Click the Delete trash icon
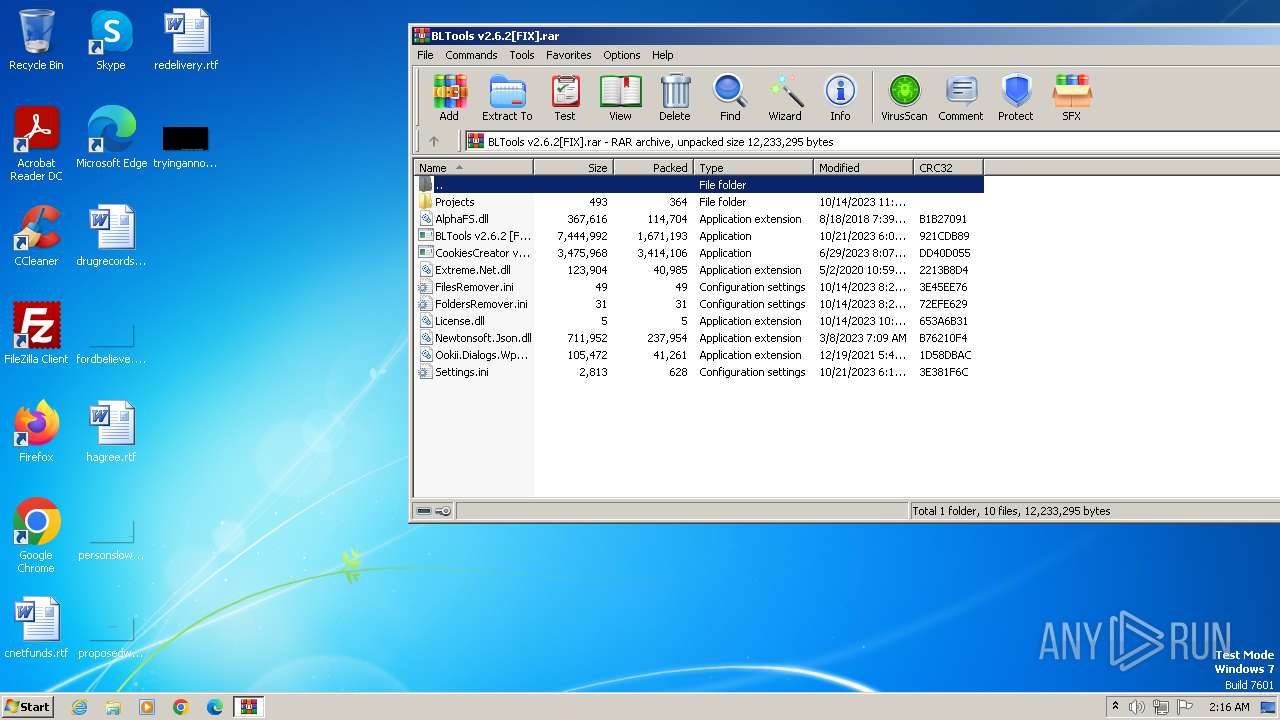Screen dimensions: 1280x720 point(675,97)
